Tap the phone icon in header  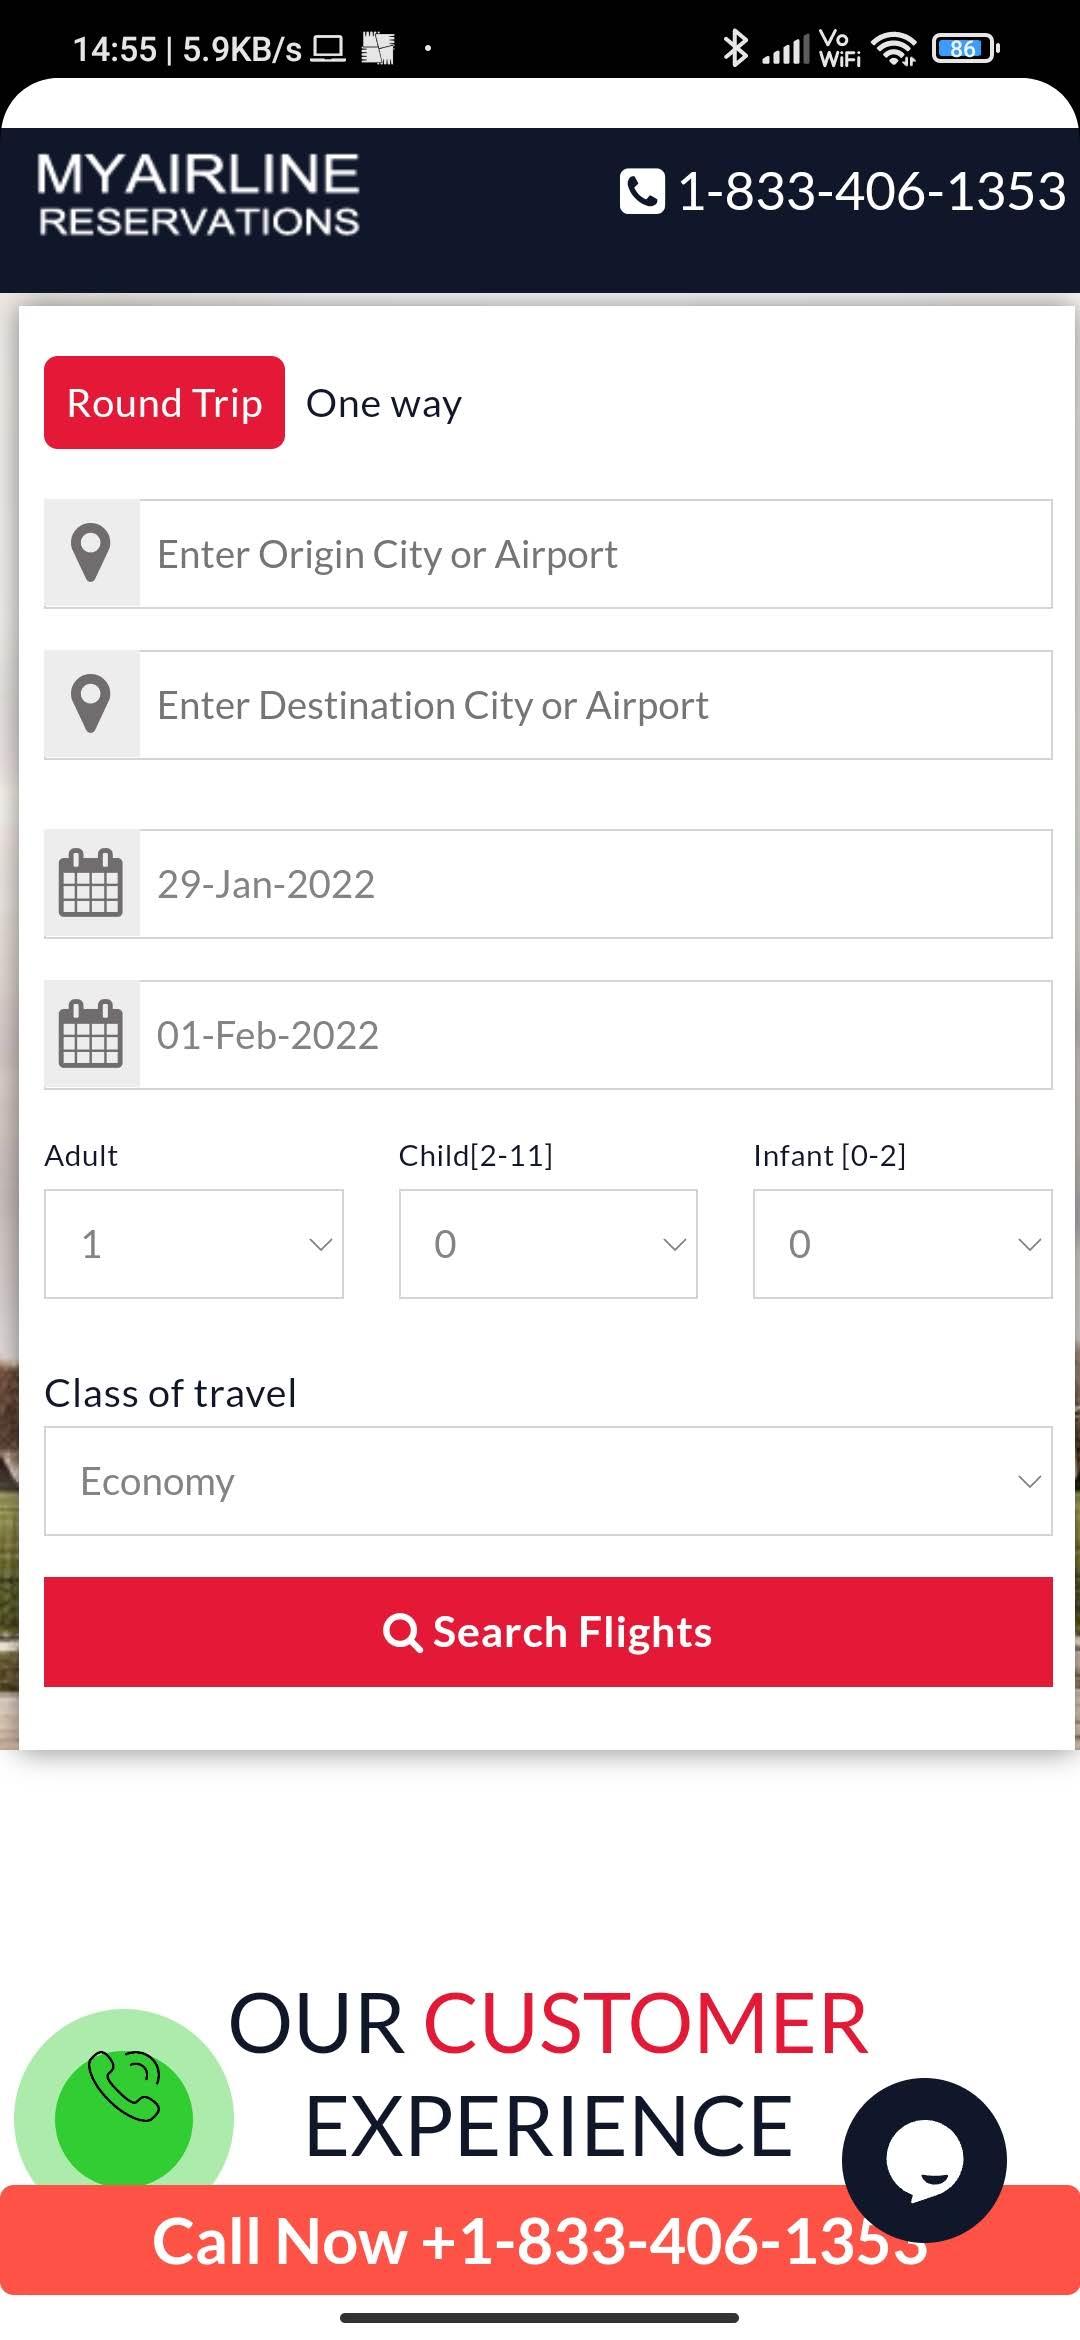[642, 191]
